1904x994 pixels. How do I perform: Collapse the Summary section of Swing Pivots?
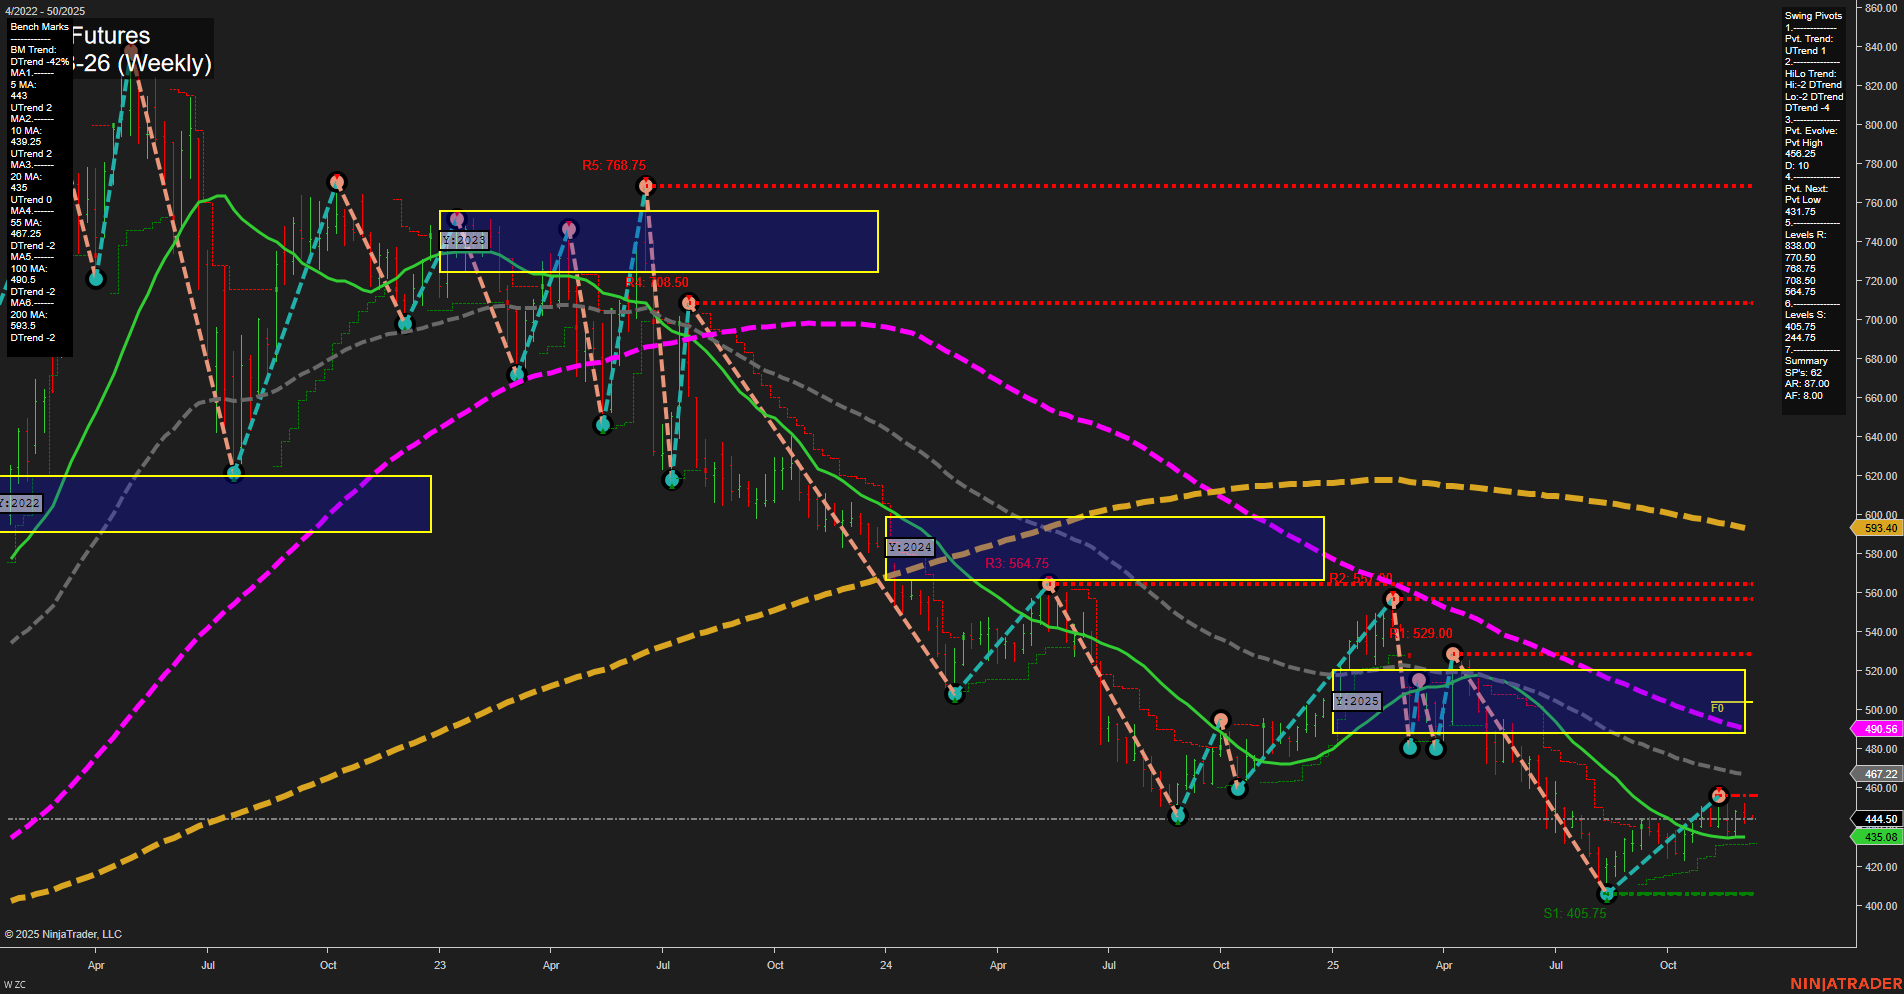point(1808,361)
